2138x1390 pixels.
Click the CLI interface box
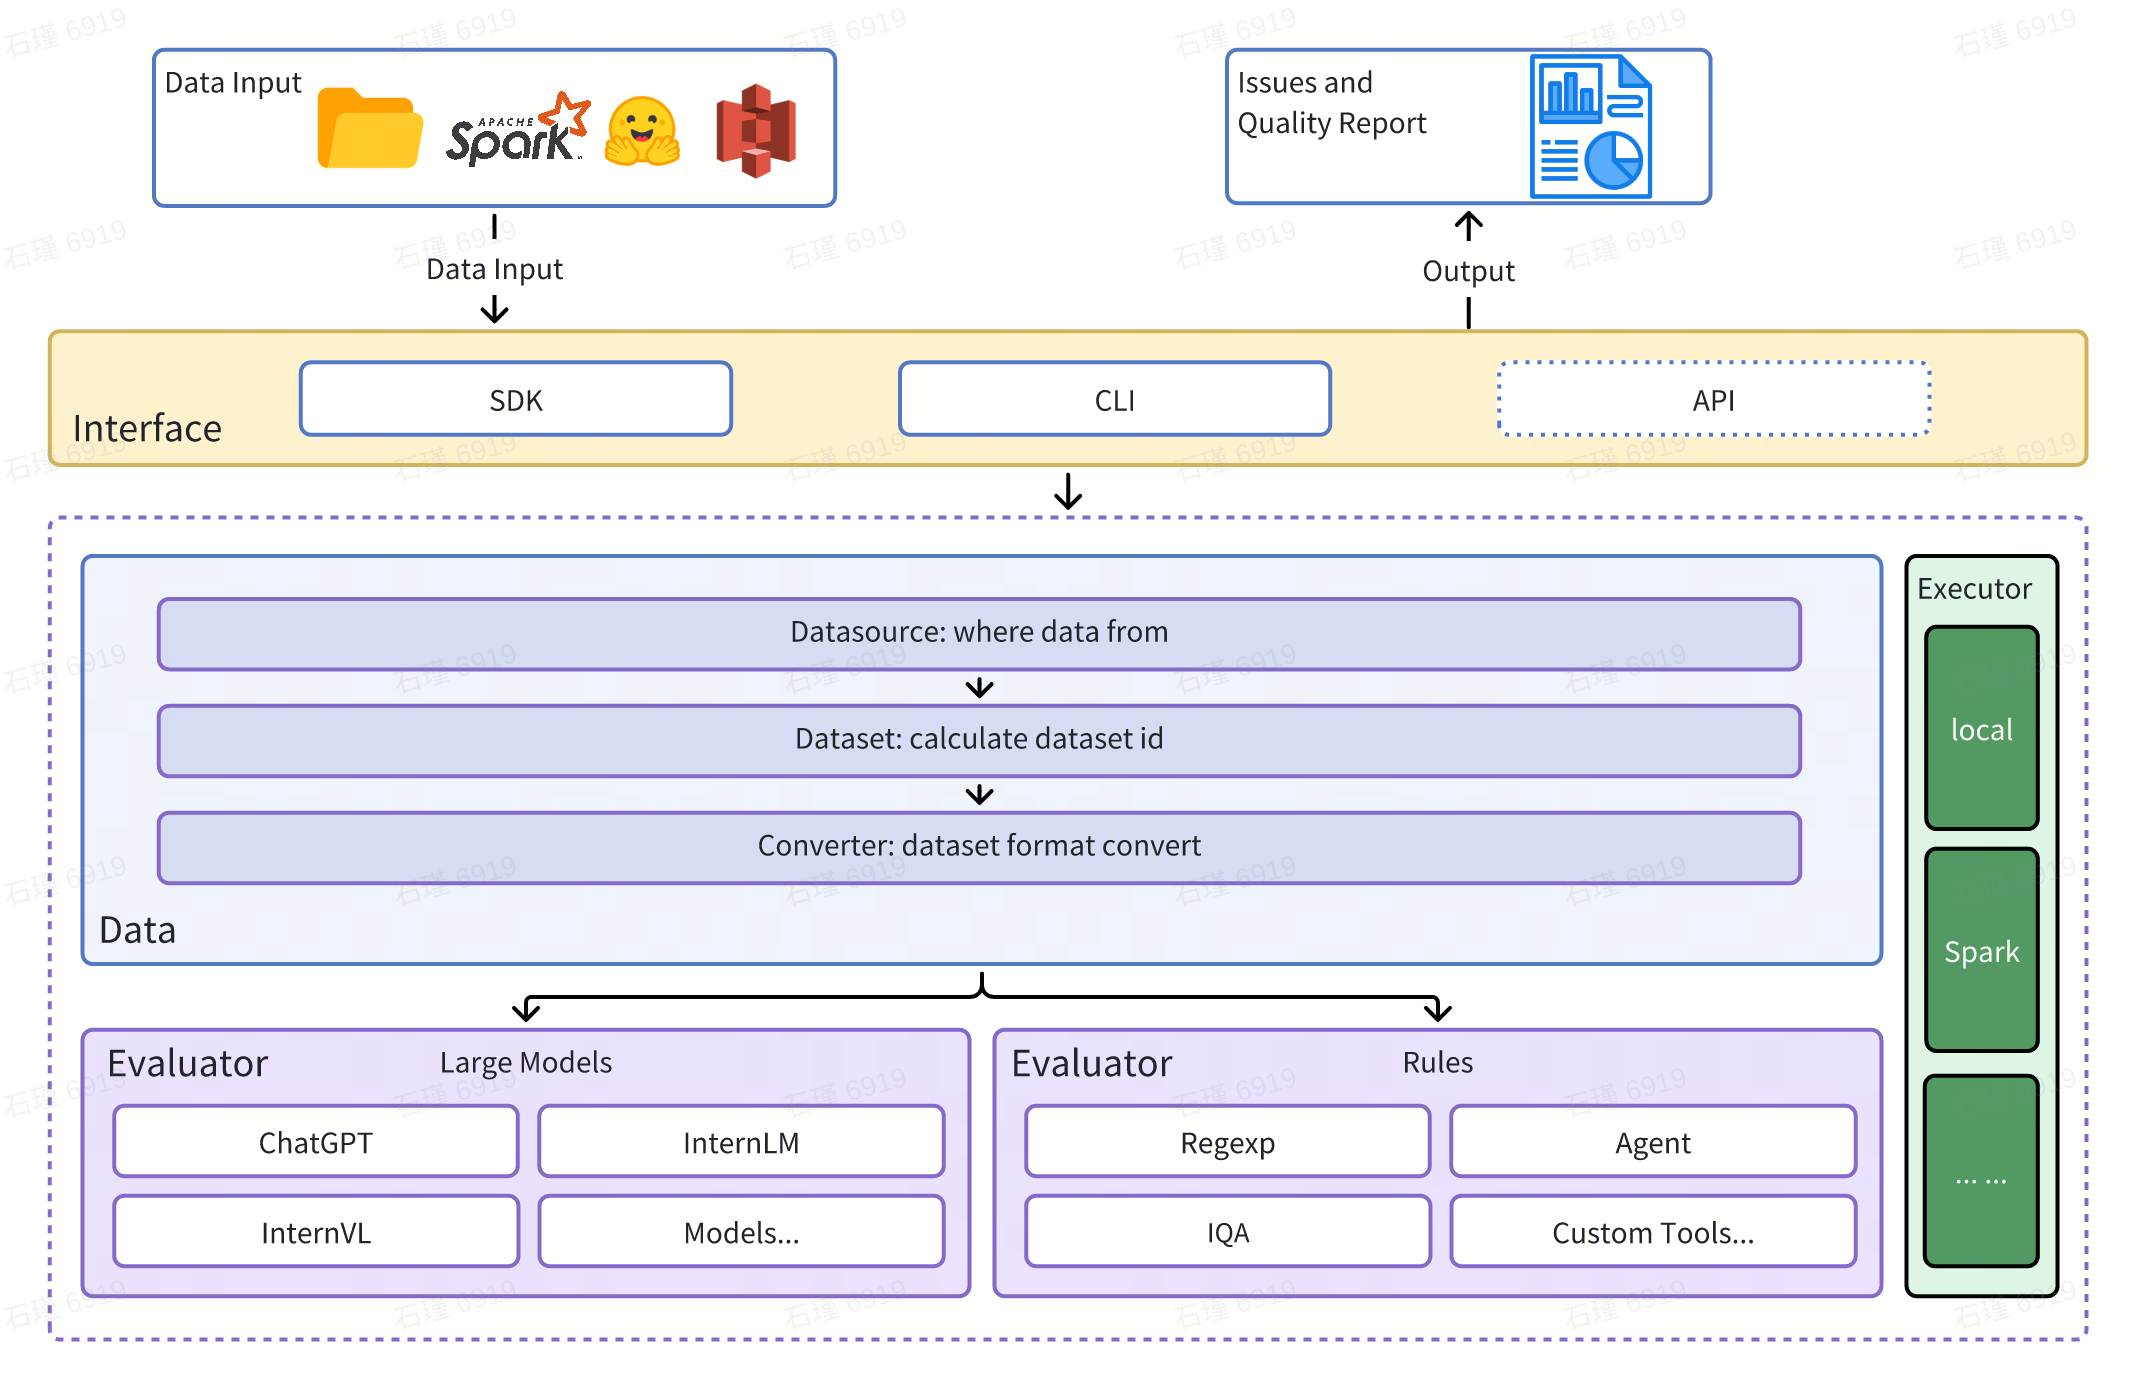click(1114, 400)
